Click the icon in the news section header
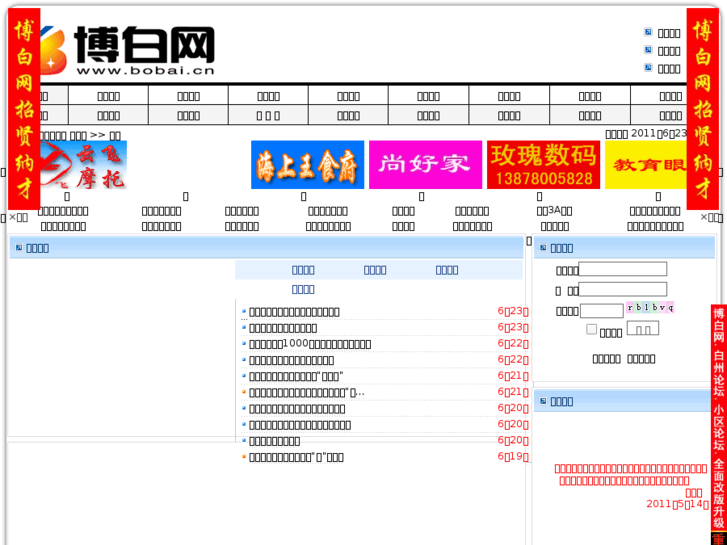The height and width of the screenshot is (545, 727). pos(19,248)
